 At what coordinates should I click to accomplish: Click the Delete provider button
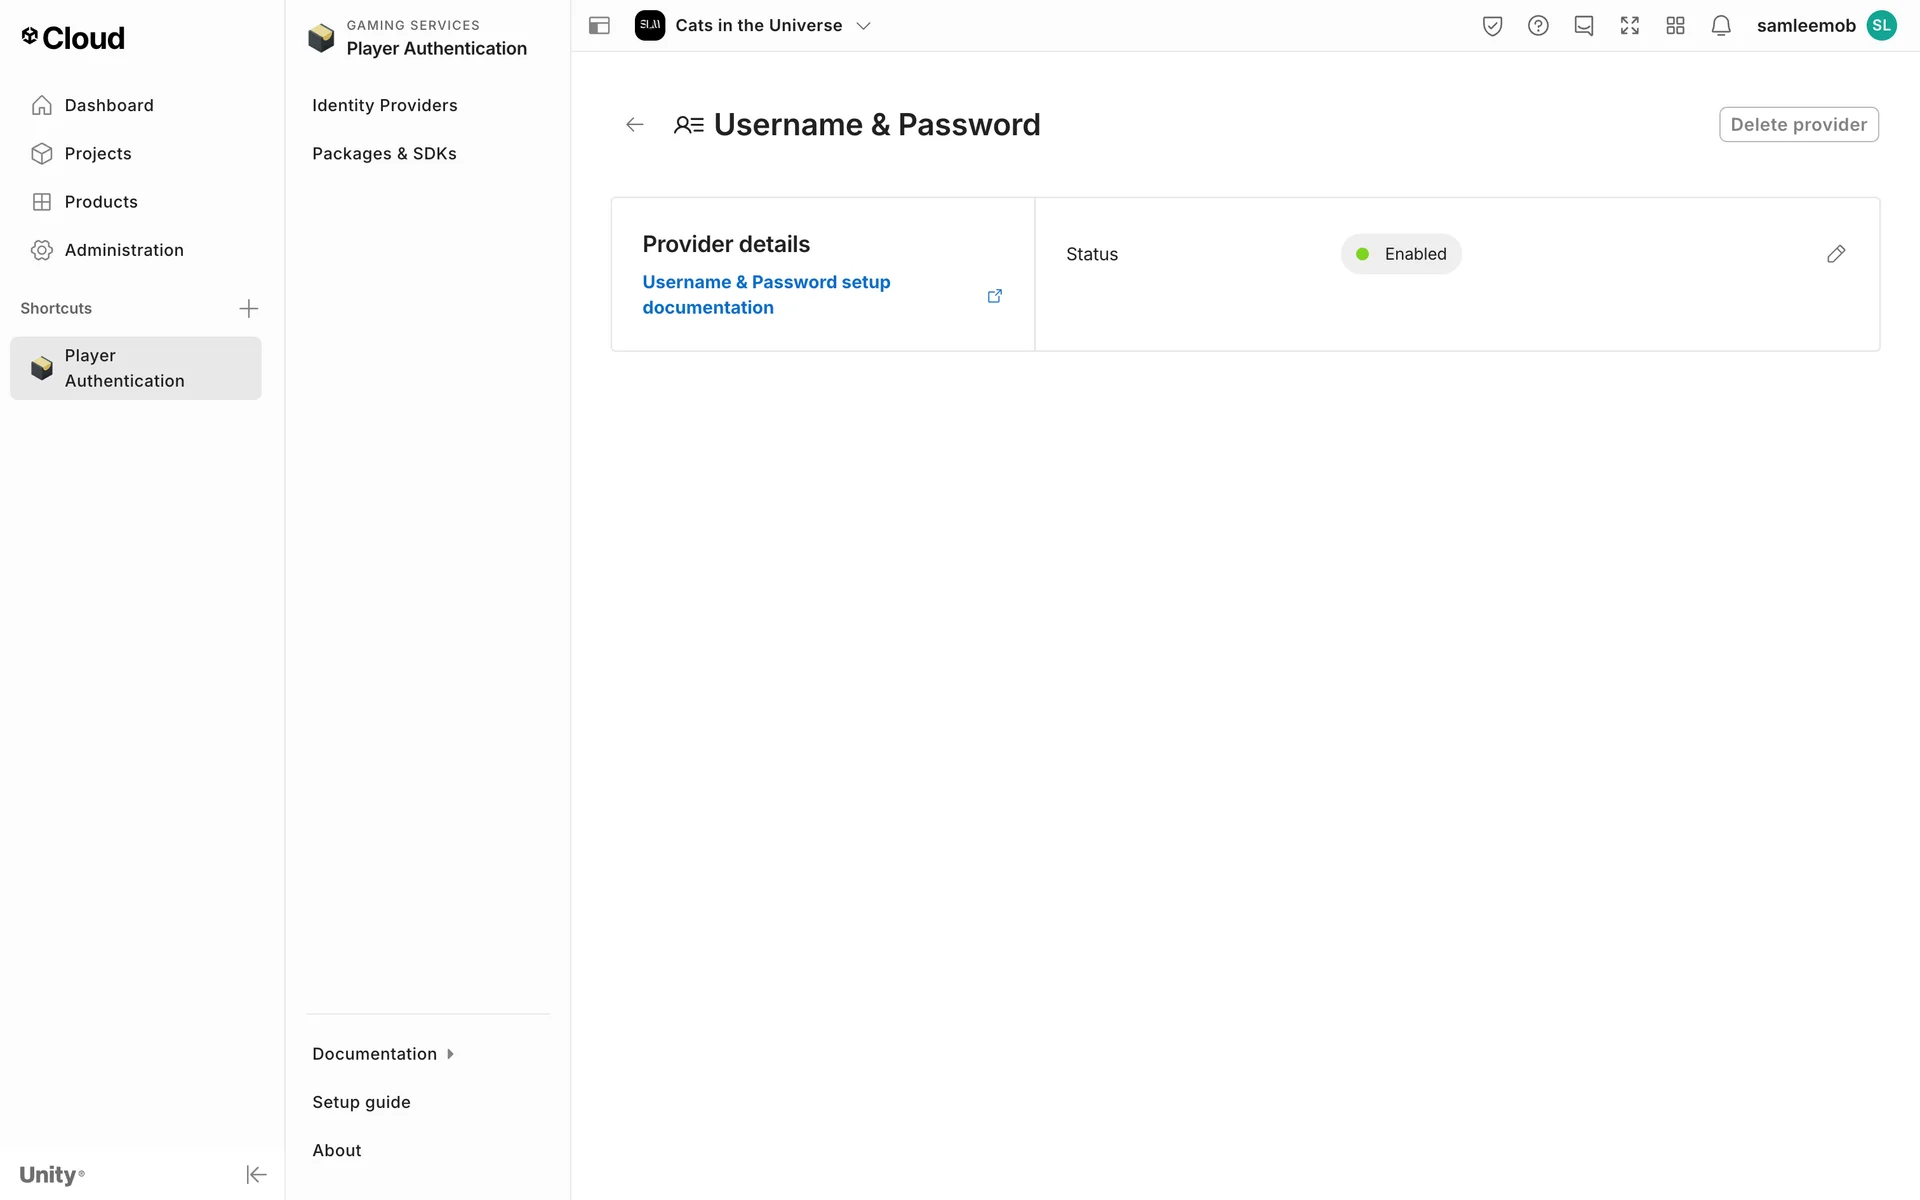(1798, 125)
